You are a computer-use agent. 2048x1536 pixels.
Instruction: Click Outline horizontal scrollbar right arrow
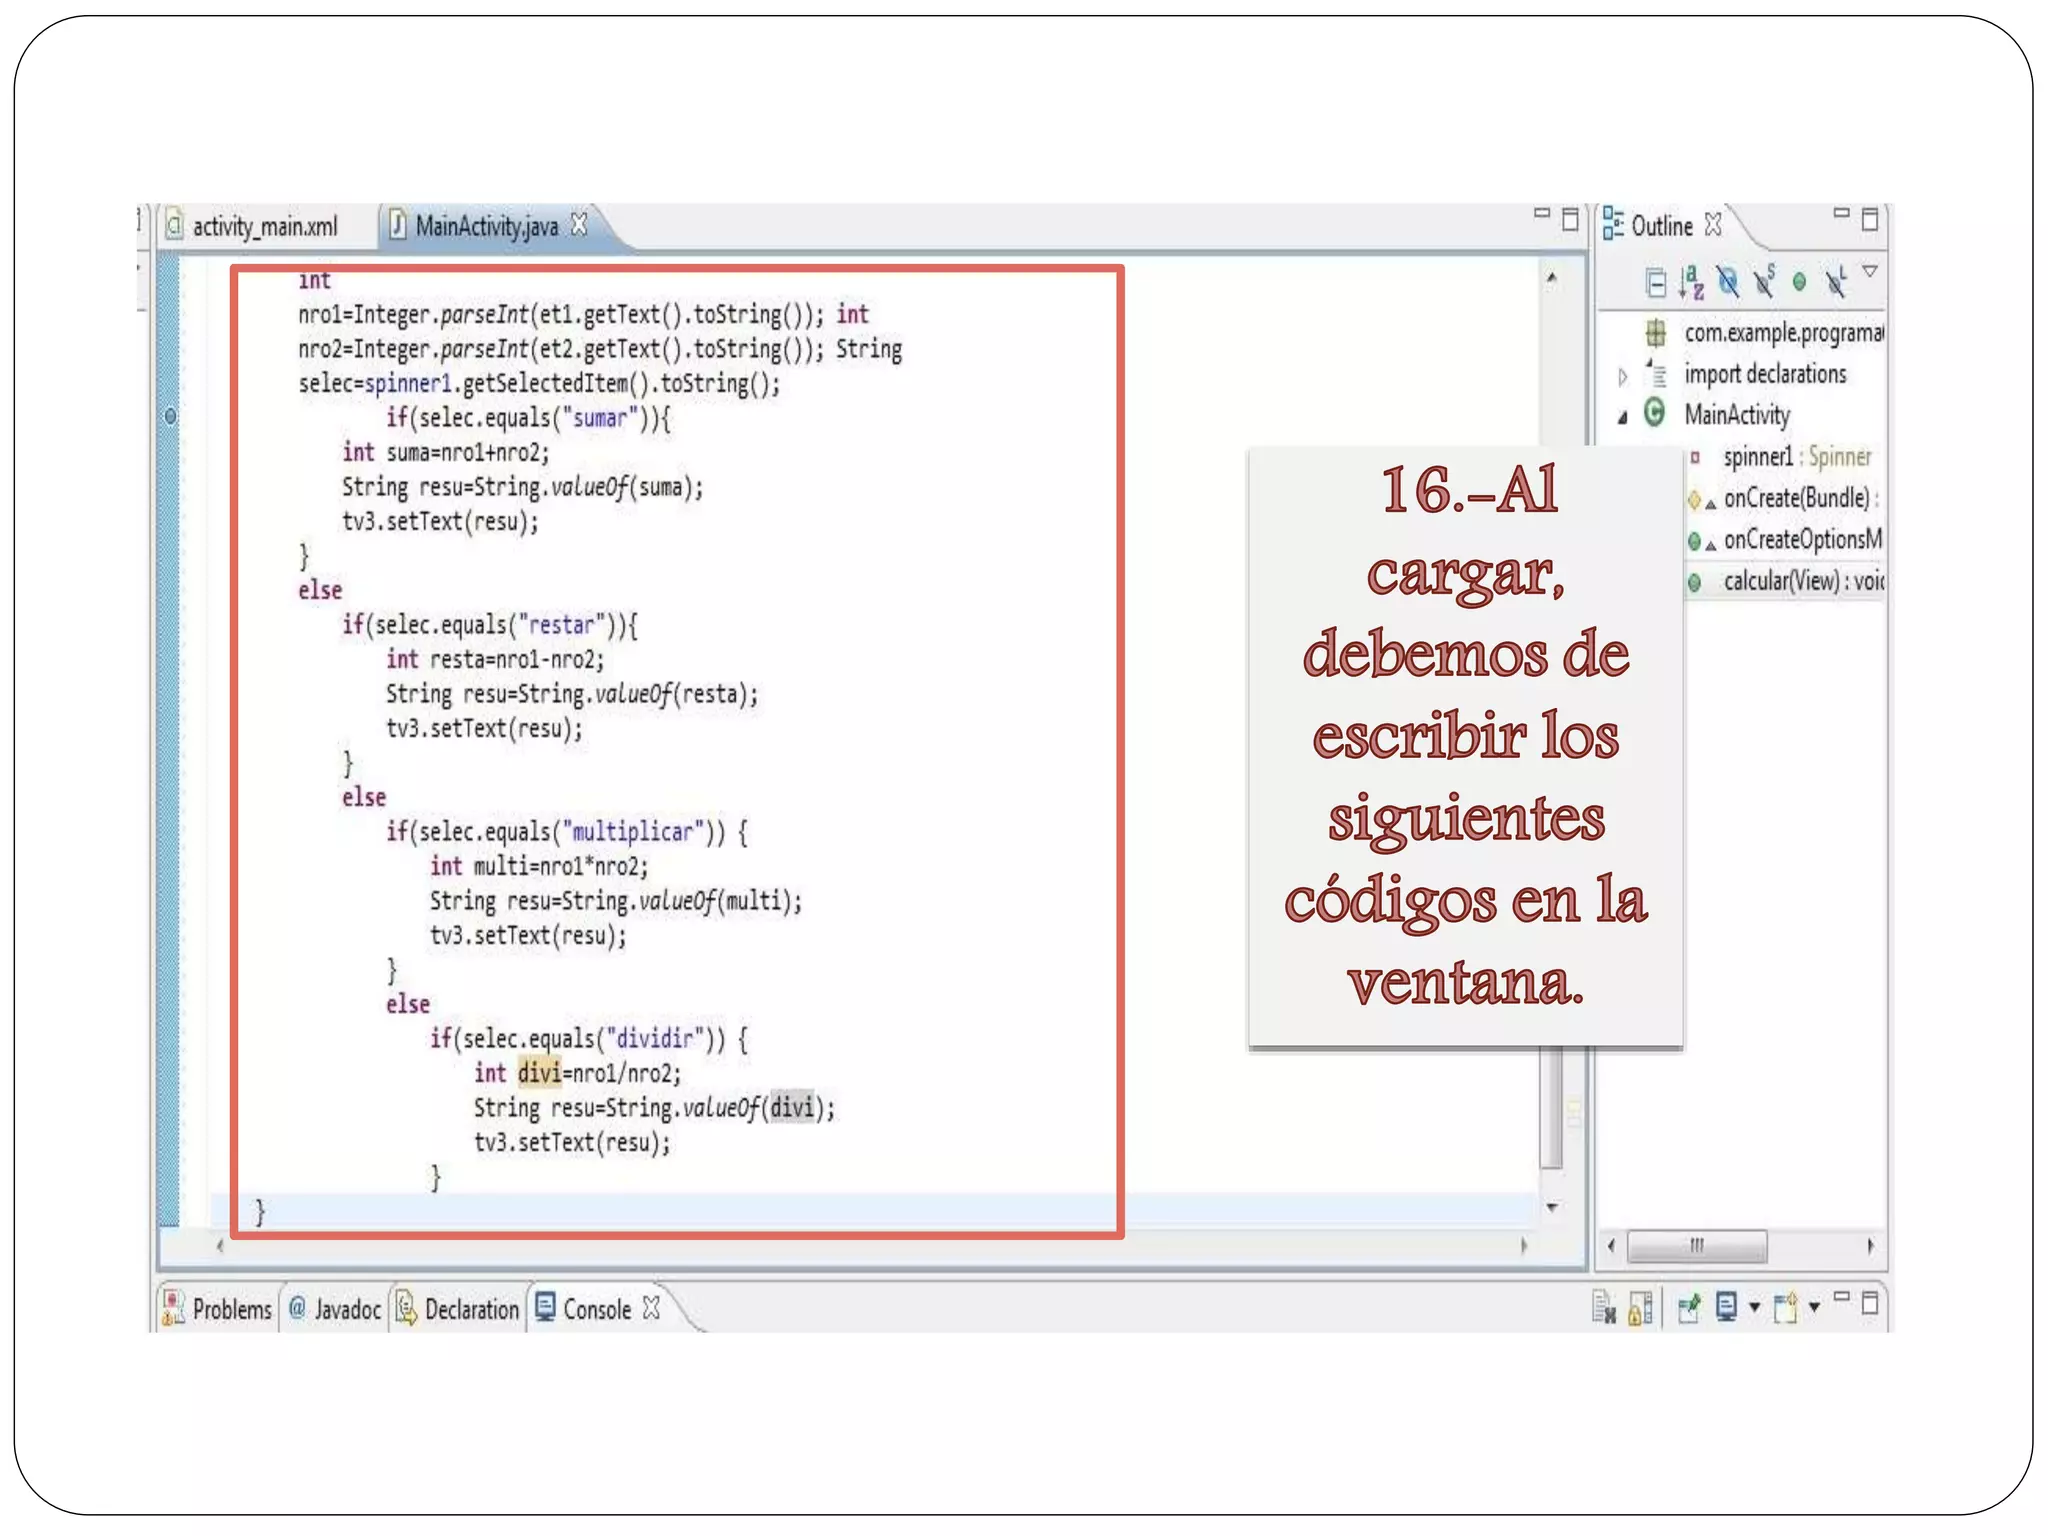(x=1871, y=1246)
